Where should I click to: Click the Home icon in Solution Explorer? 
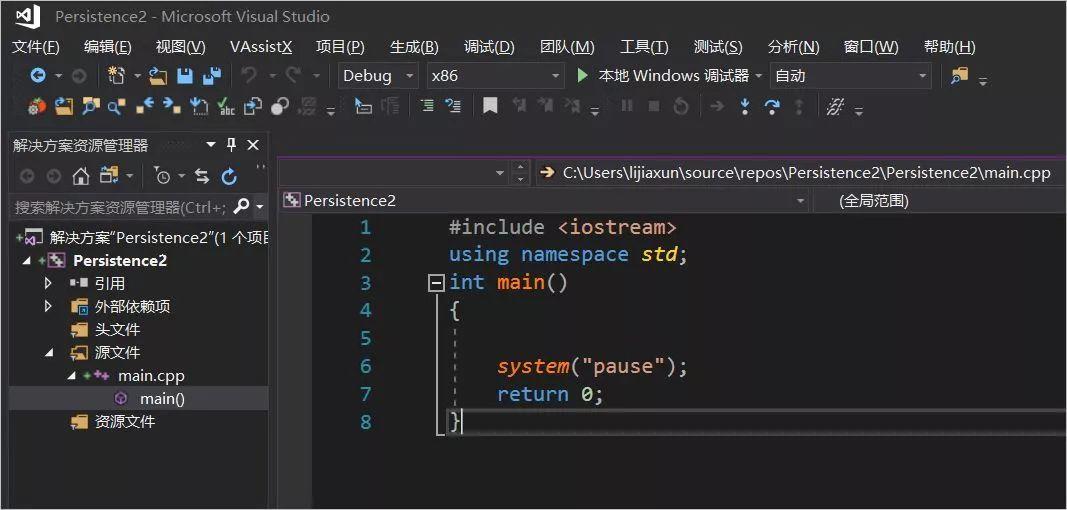[x=81, y=176]
